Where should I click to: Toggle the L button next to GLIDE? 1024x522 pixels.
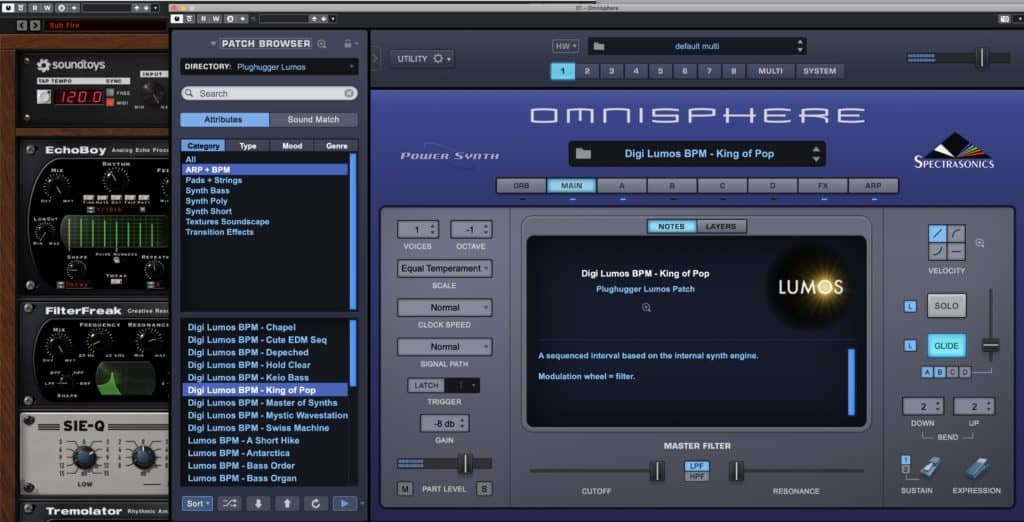click(910, 346)
